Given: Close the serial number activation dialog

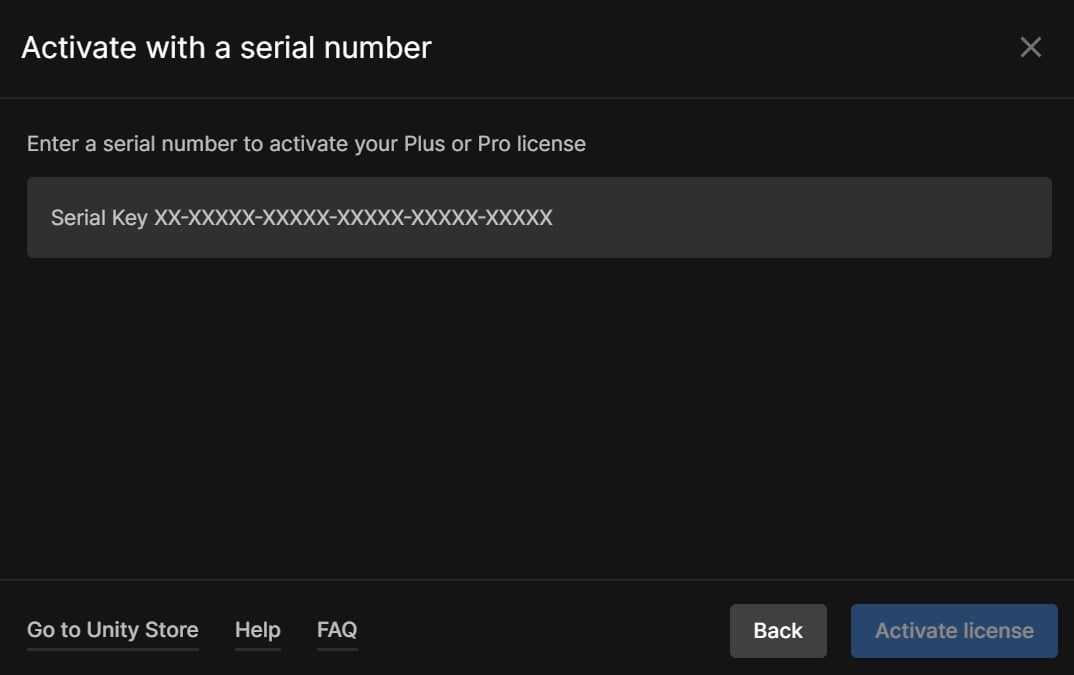Looking at the screenshot, I should coord(1030,47).
